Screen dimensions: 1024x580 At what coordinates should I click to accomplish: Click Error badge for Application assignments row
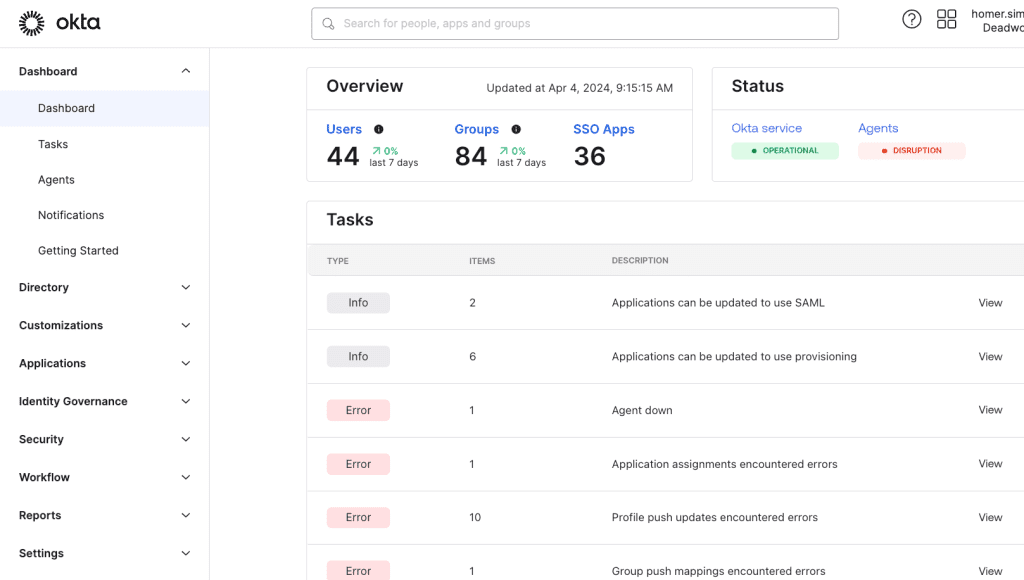point(359,464)
